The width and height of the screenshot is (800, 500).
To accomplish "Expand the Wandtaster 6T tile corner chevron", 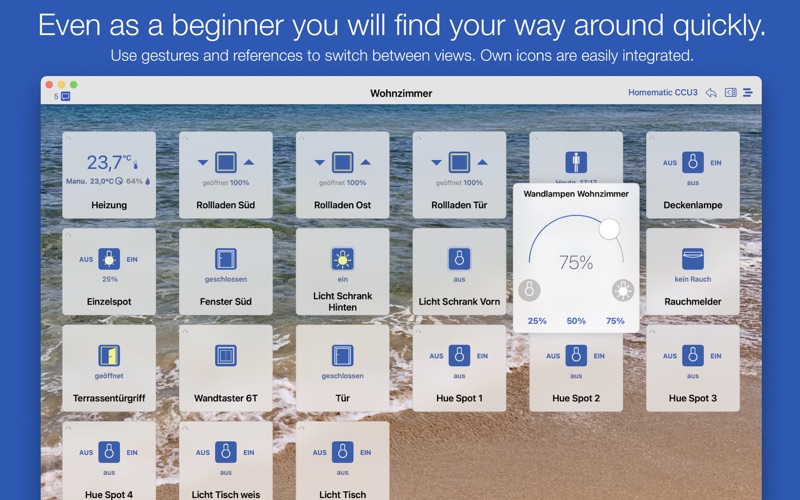I will click(x=185, y=331).
